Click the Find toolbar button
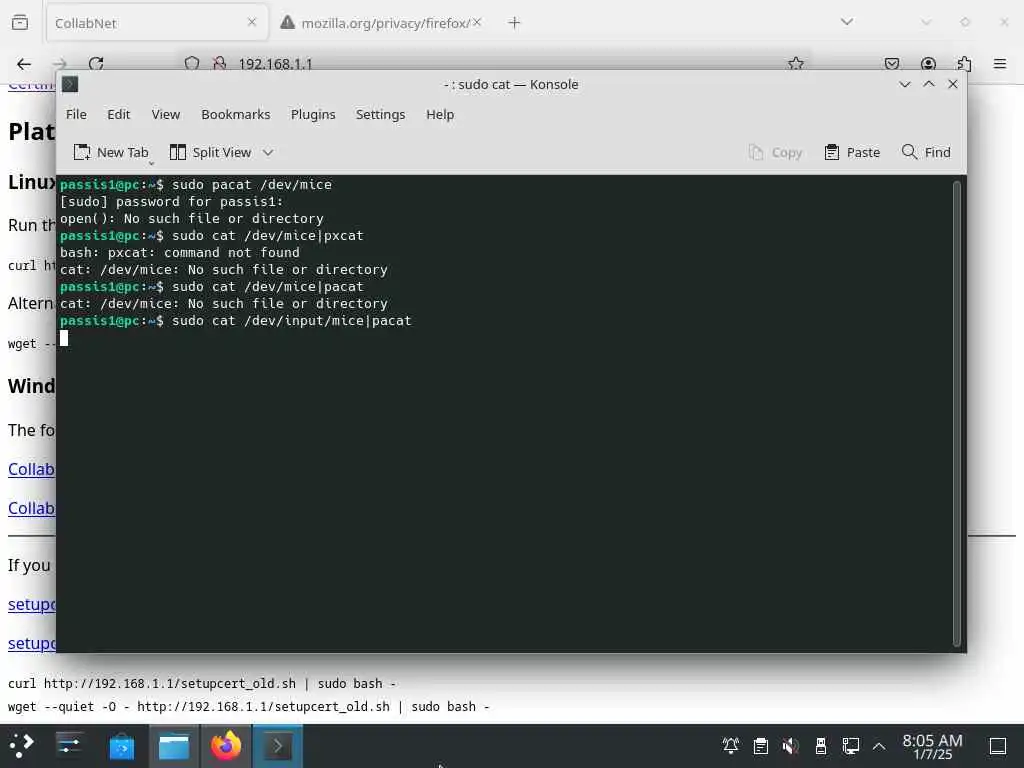1024x768 pixels. click(x=925, y=152)
